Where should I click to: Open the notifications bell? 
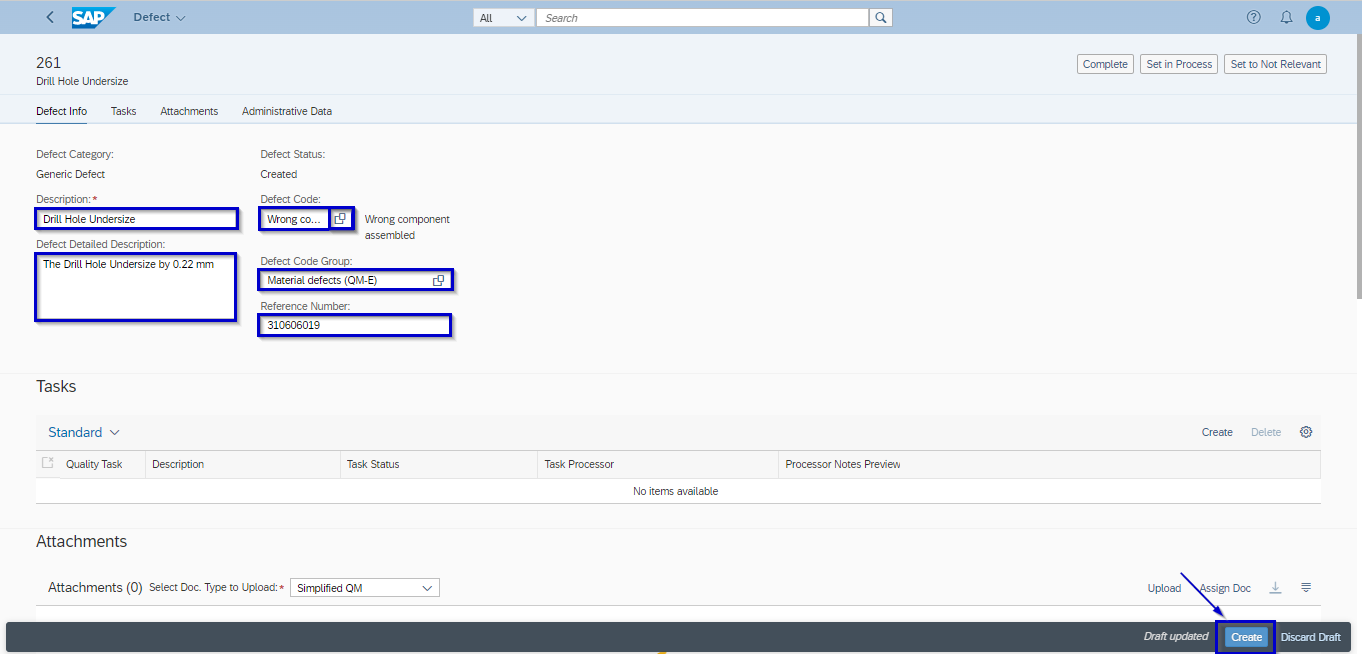point(1286,18)
